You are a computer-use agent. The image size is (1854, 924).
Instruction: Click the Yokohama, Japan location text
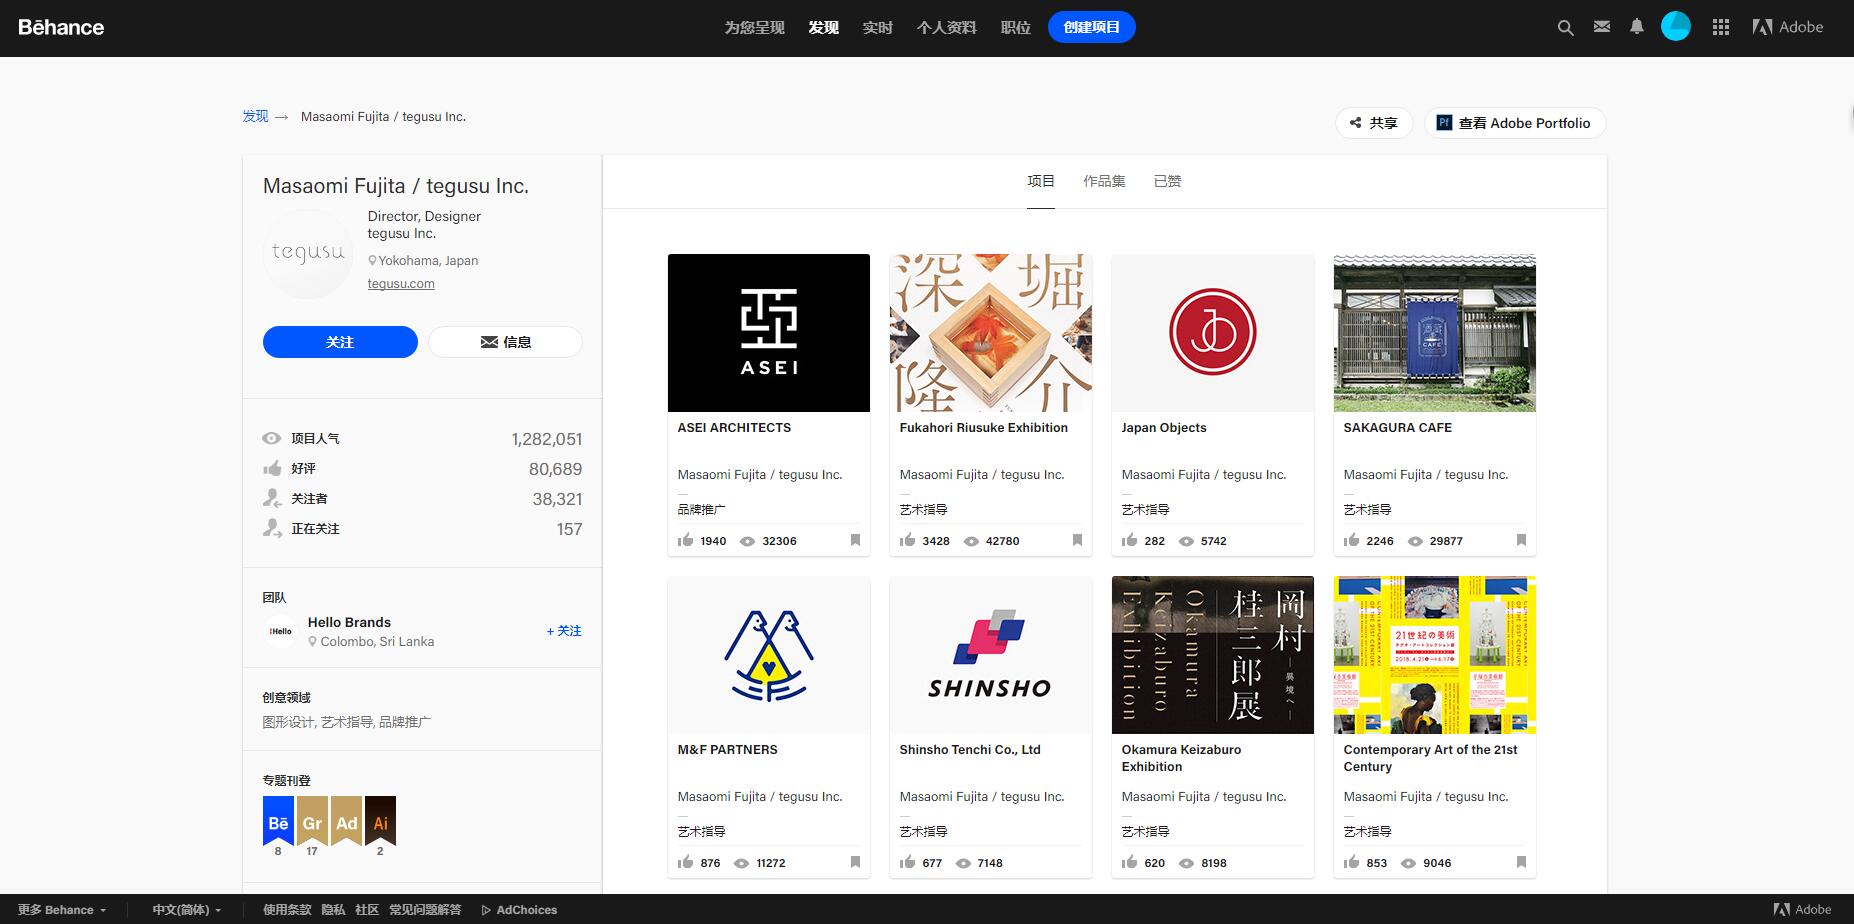tap(428, 260)
